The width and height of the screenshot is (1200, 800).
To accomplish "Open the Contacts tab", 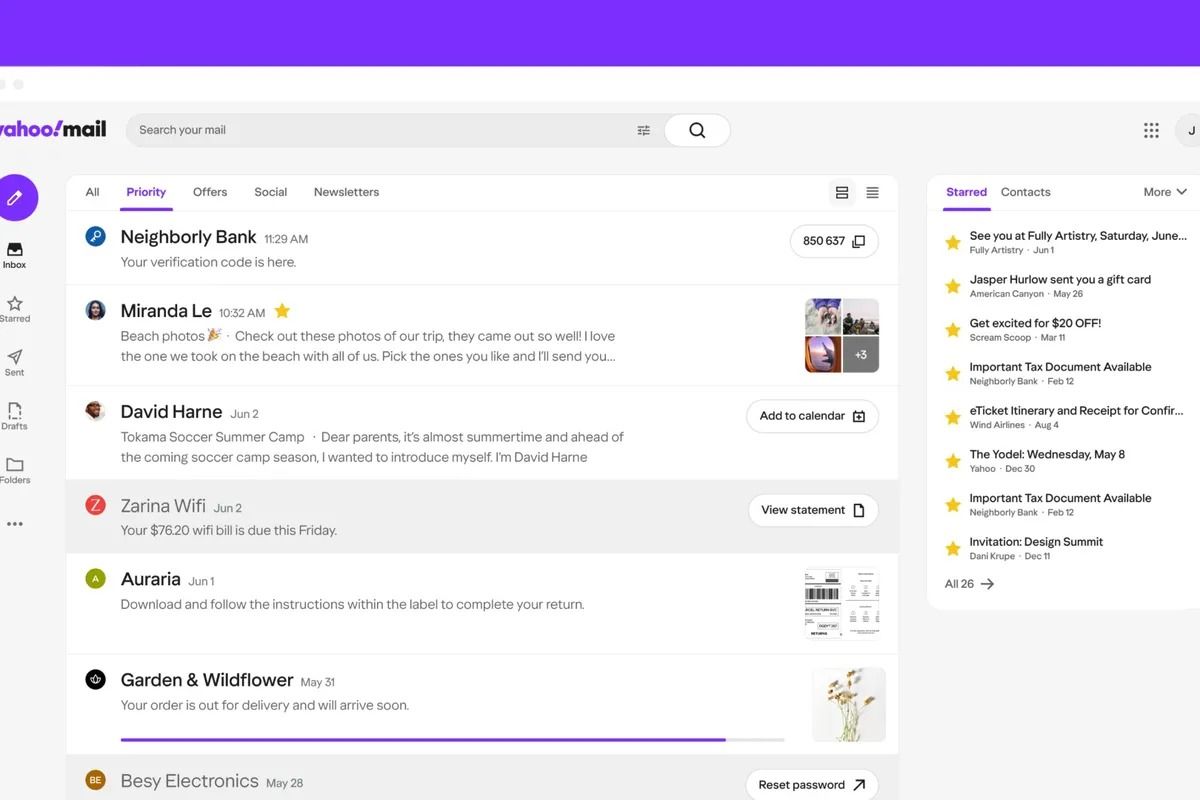I will coord(1025,191).
